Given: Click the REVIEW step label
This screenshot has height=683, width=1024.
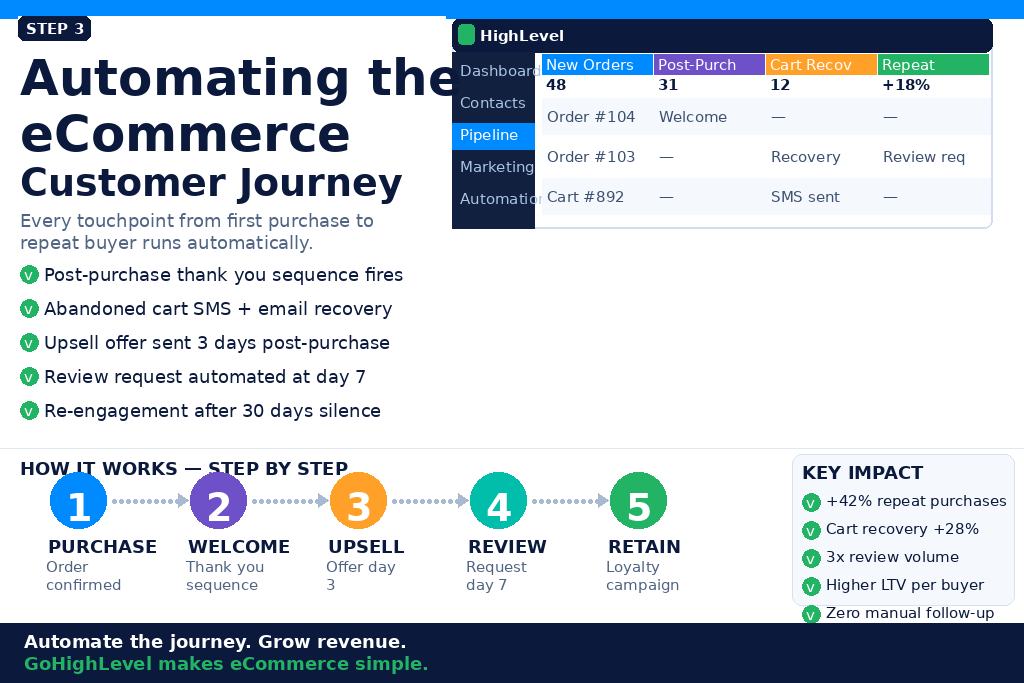Looking at the screenshot, I should coord(507,547).
